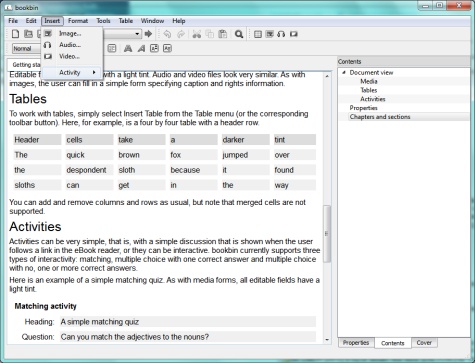
Task: Switch to the Cover bottom tab
Action: tap(424, 343)
